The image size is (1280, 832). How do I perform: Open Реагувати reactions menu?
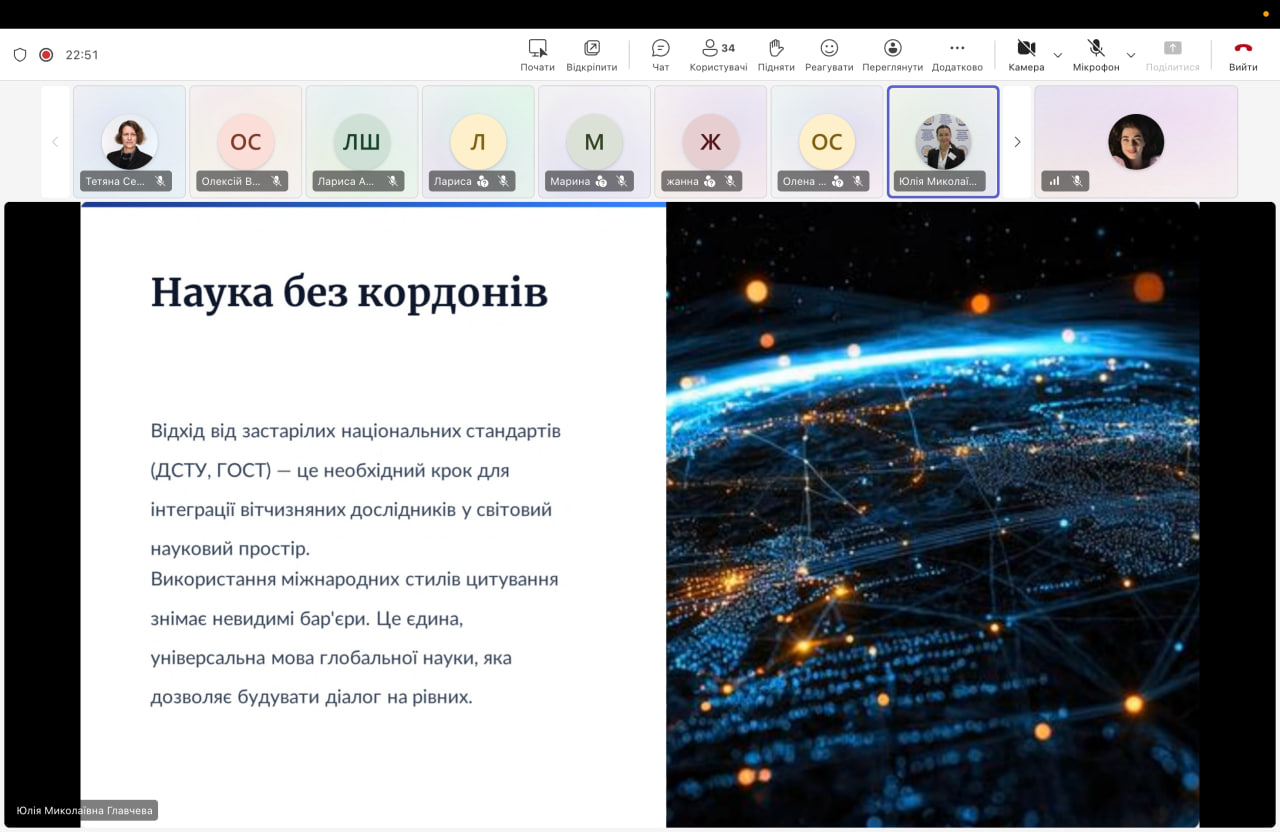pos(829,54)
